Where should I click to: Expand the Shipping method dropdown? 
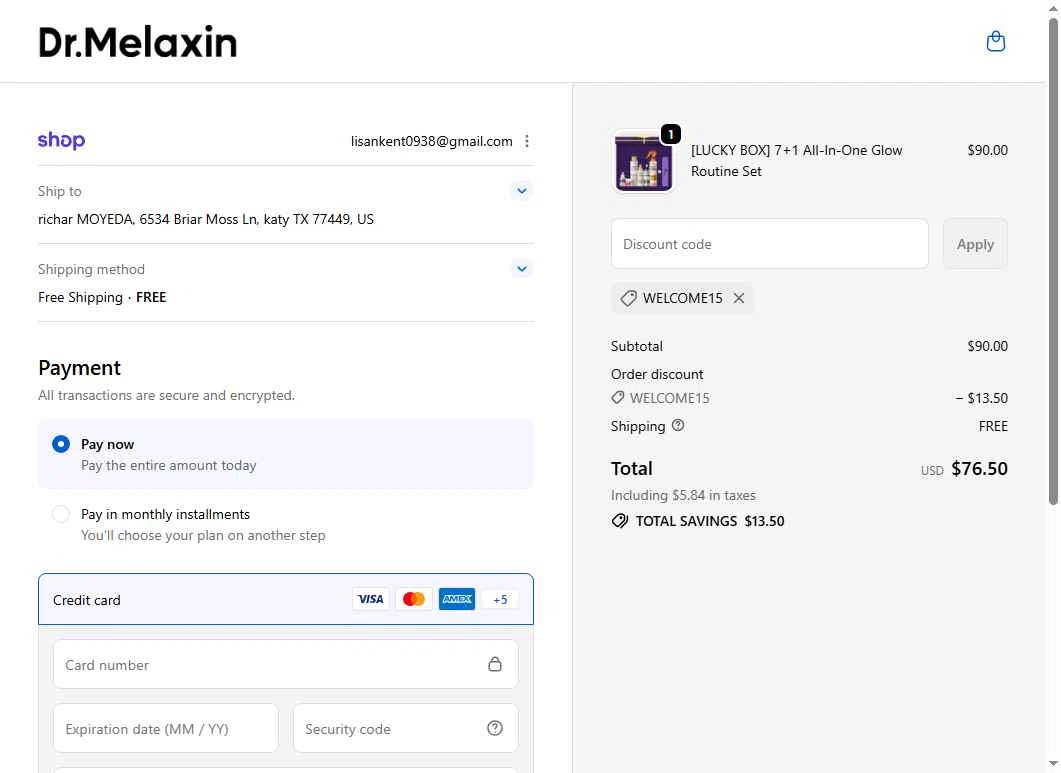[x=522, y=269]
